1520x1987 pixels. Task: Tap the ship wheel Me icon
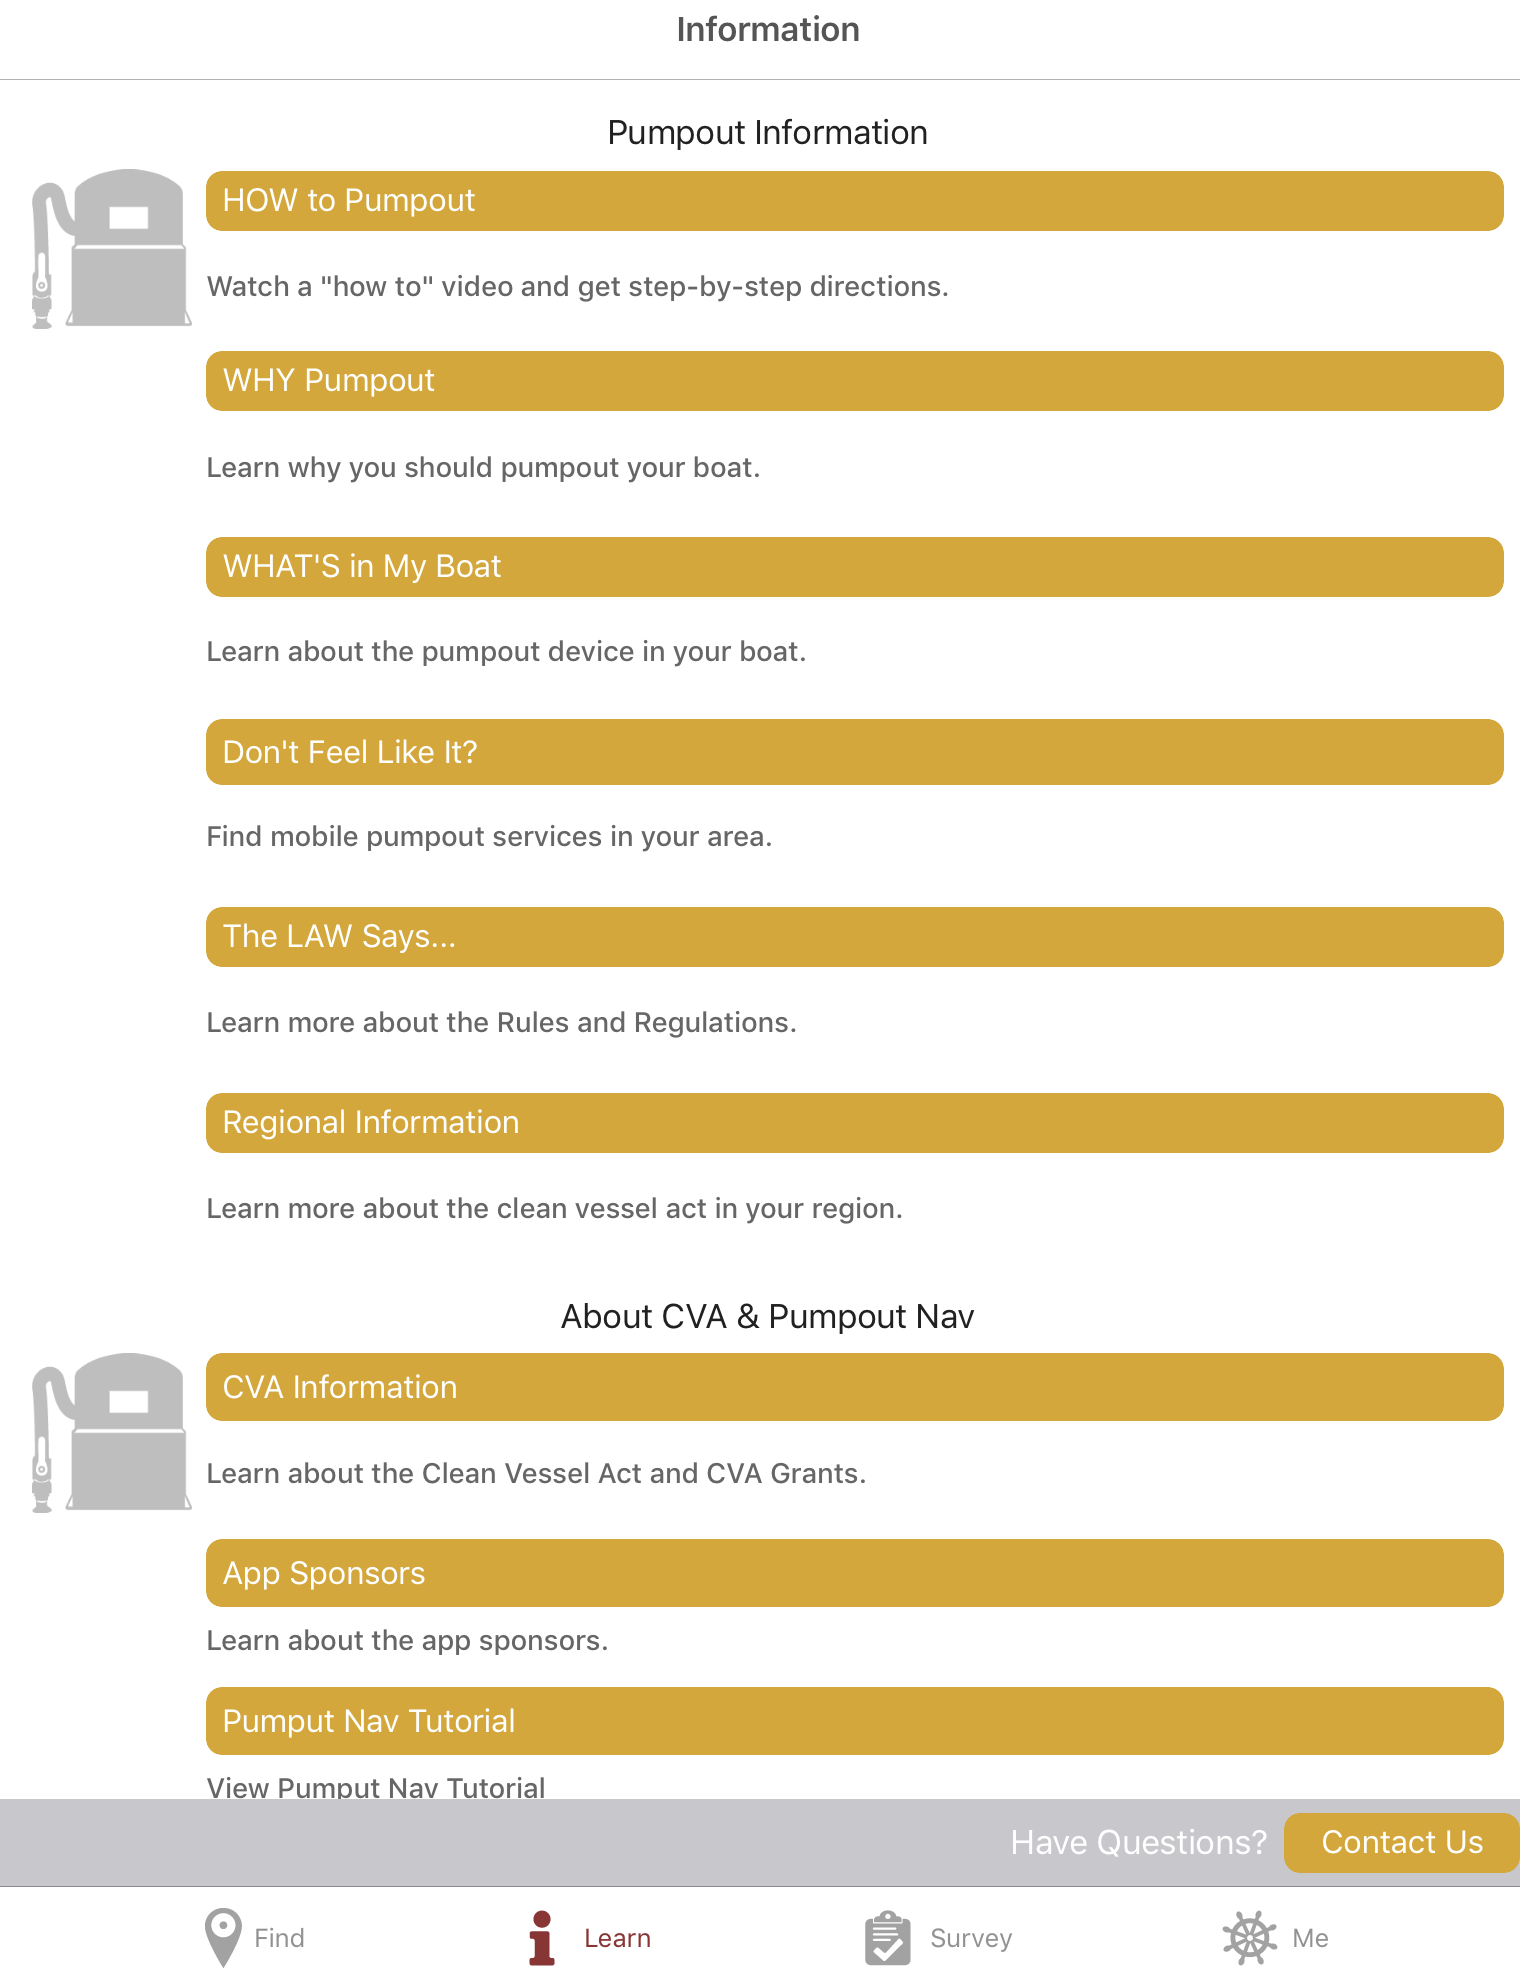pyautogui.click(x=1249, y=1937)
